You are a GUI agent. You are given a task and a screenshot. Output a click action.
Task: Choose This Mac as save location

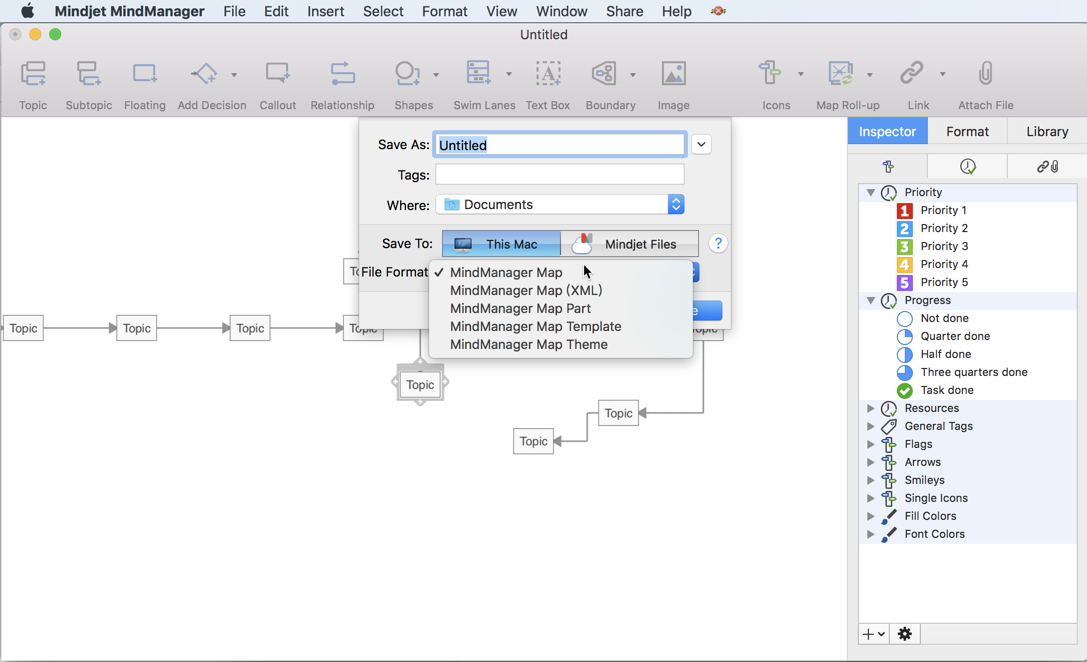(x=501, y=244)
